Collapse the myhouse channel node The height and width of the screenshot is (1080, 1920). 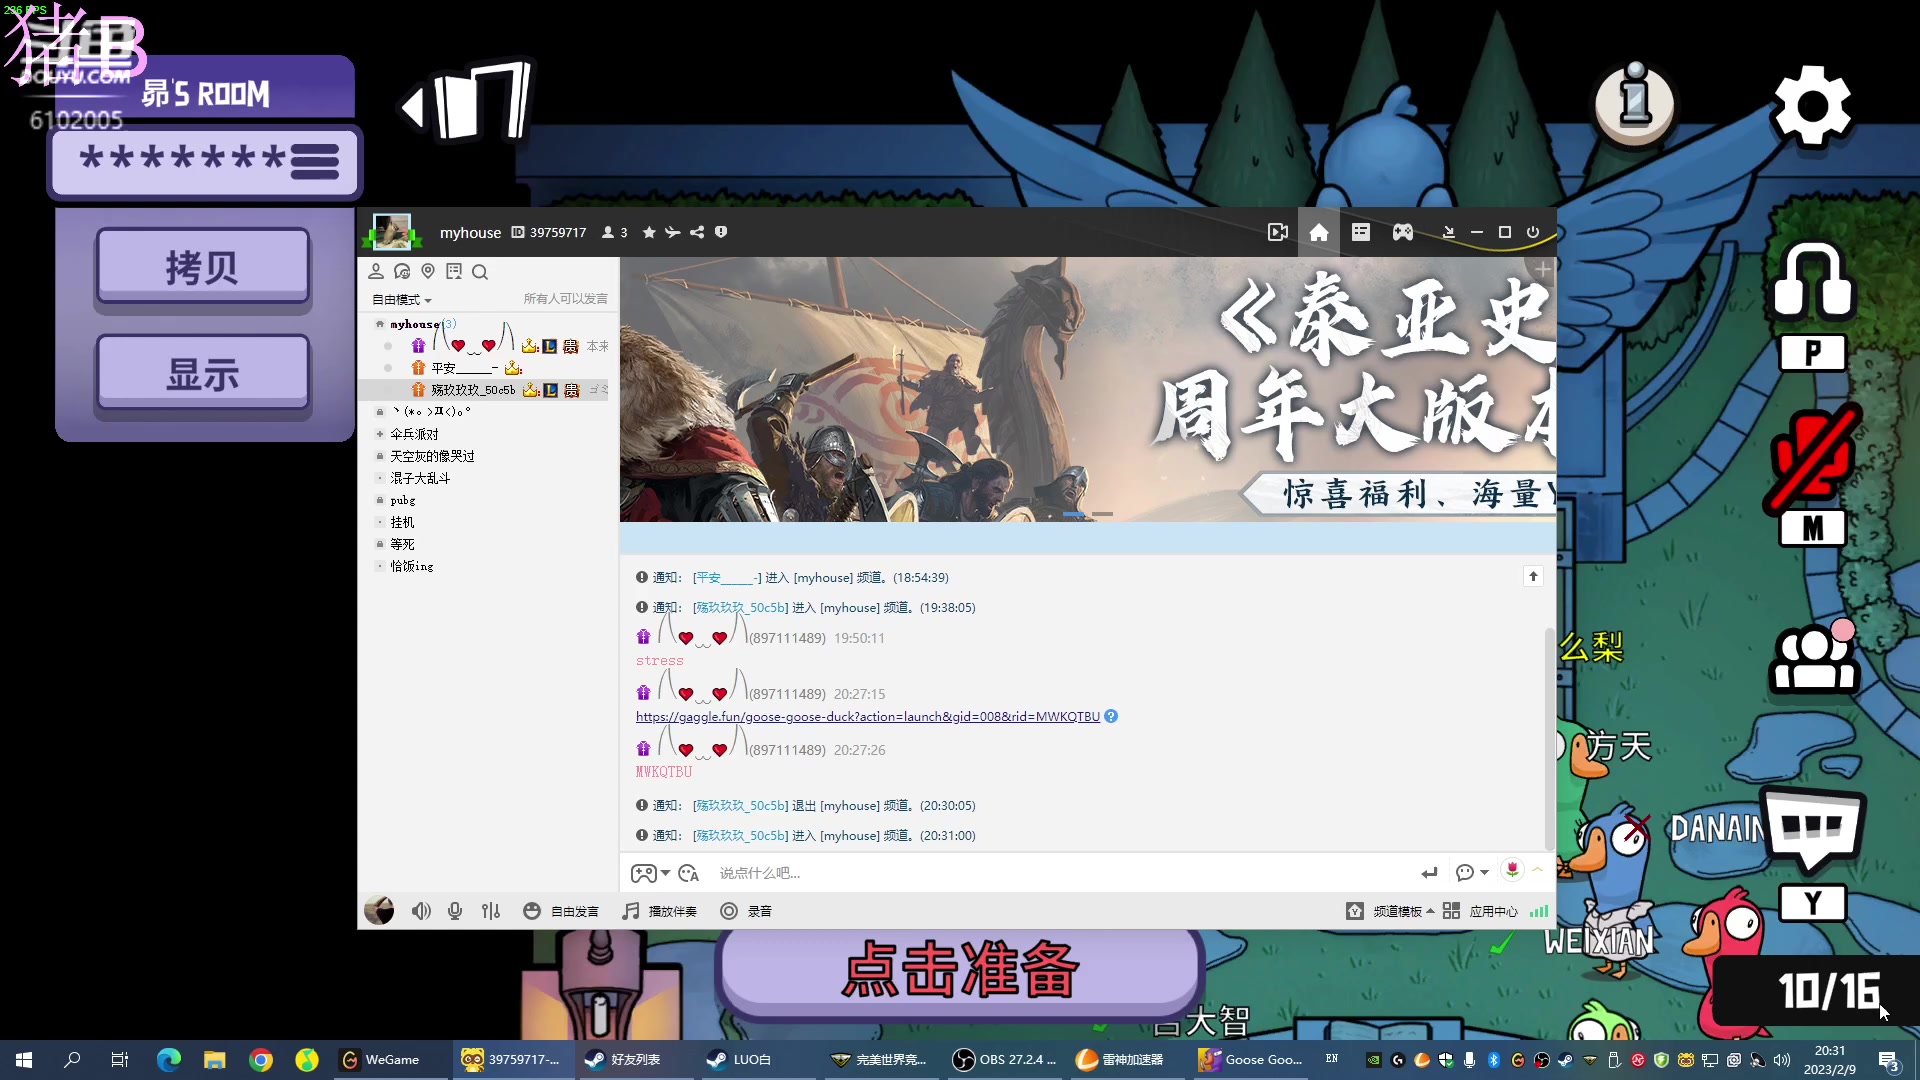(x=380, y=324)
